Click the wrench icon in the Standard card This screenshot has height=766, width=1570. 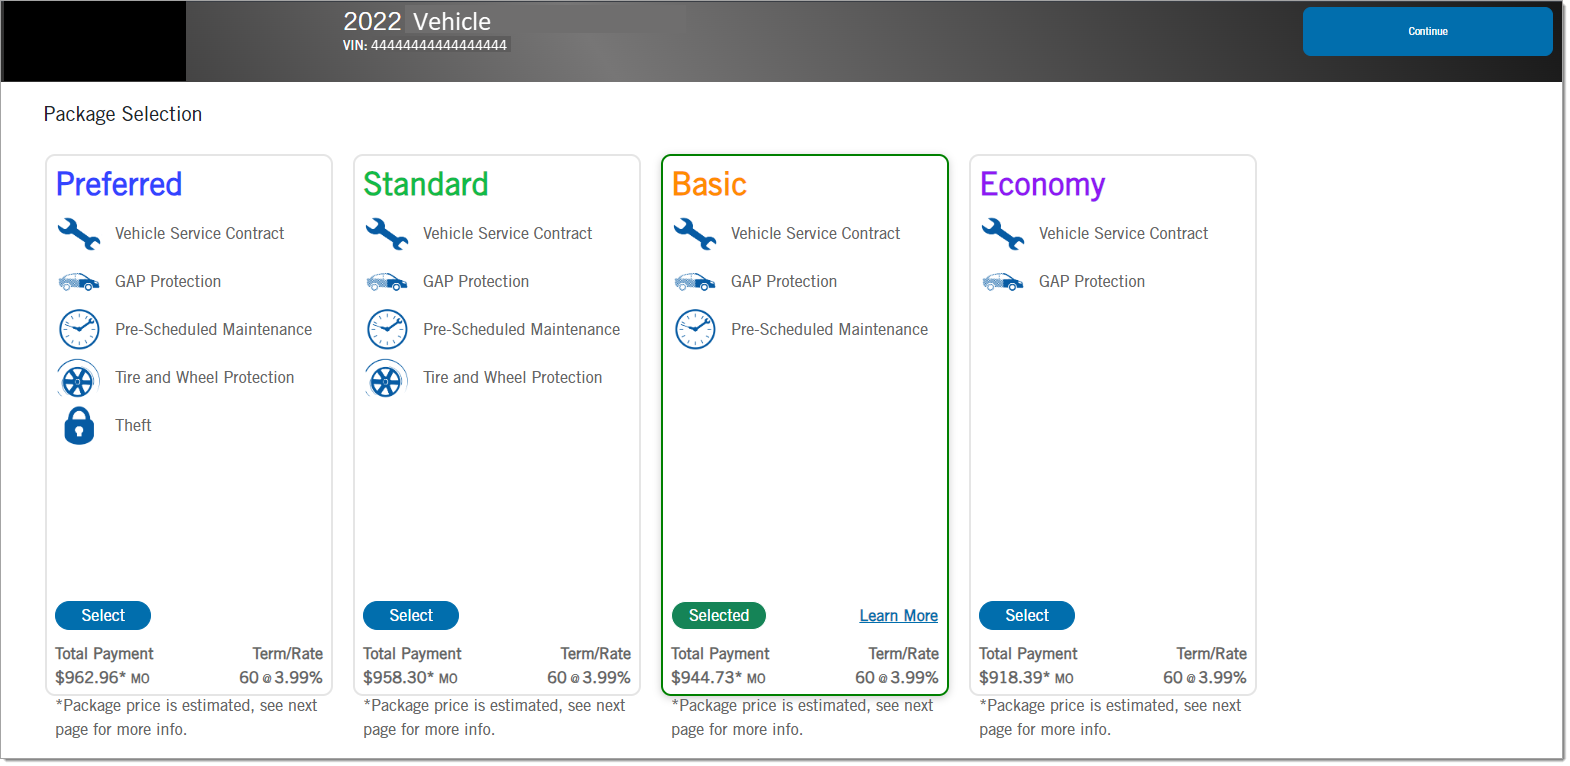click(387, 234)
